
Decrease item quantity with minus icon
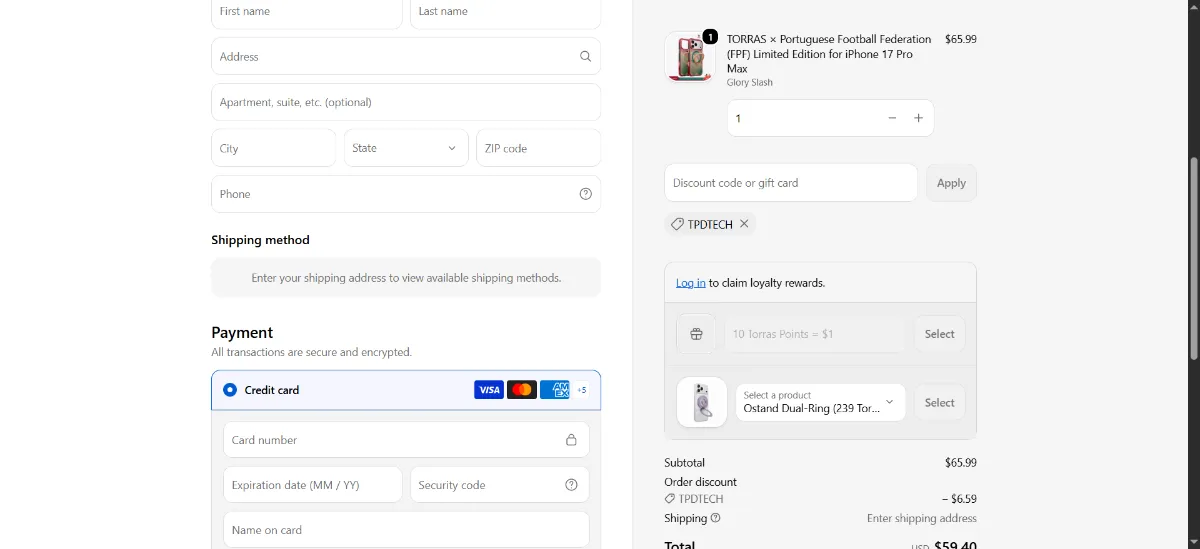892,118
